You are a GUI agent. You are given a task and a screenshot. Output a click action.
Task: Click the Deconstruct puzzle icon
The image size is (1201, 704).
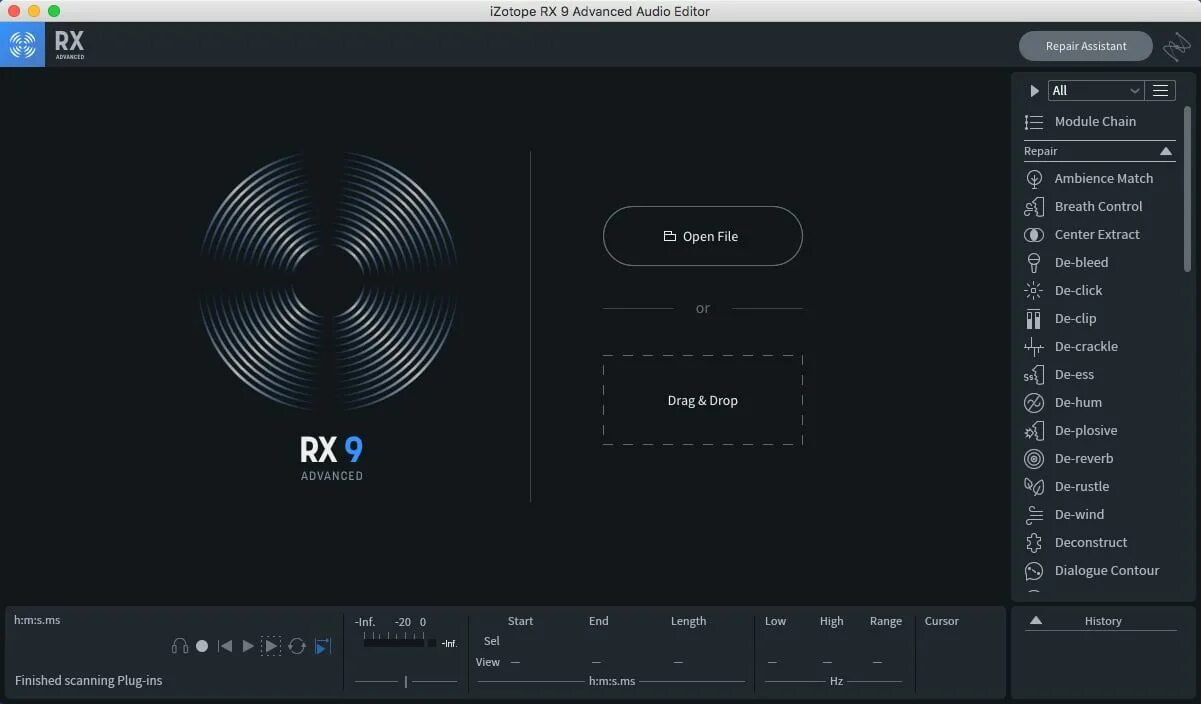coord(1034,543)
